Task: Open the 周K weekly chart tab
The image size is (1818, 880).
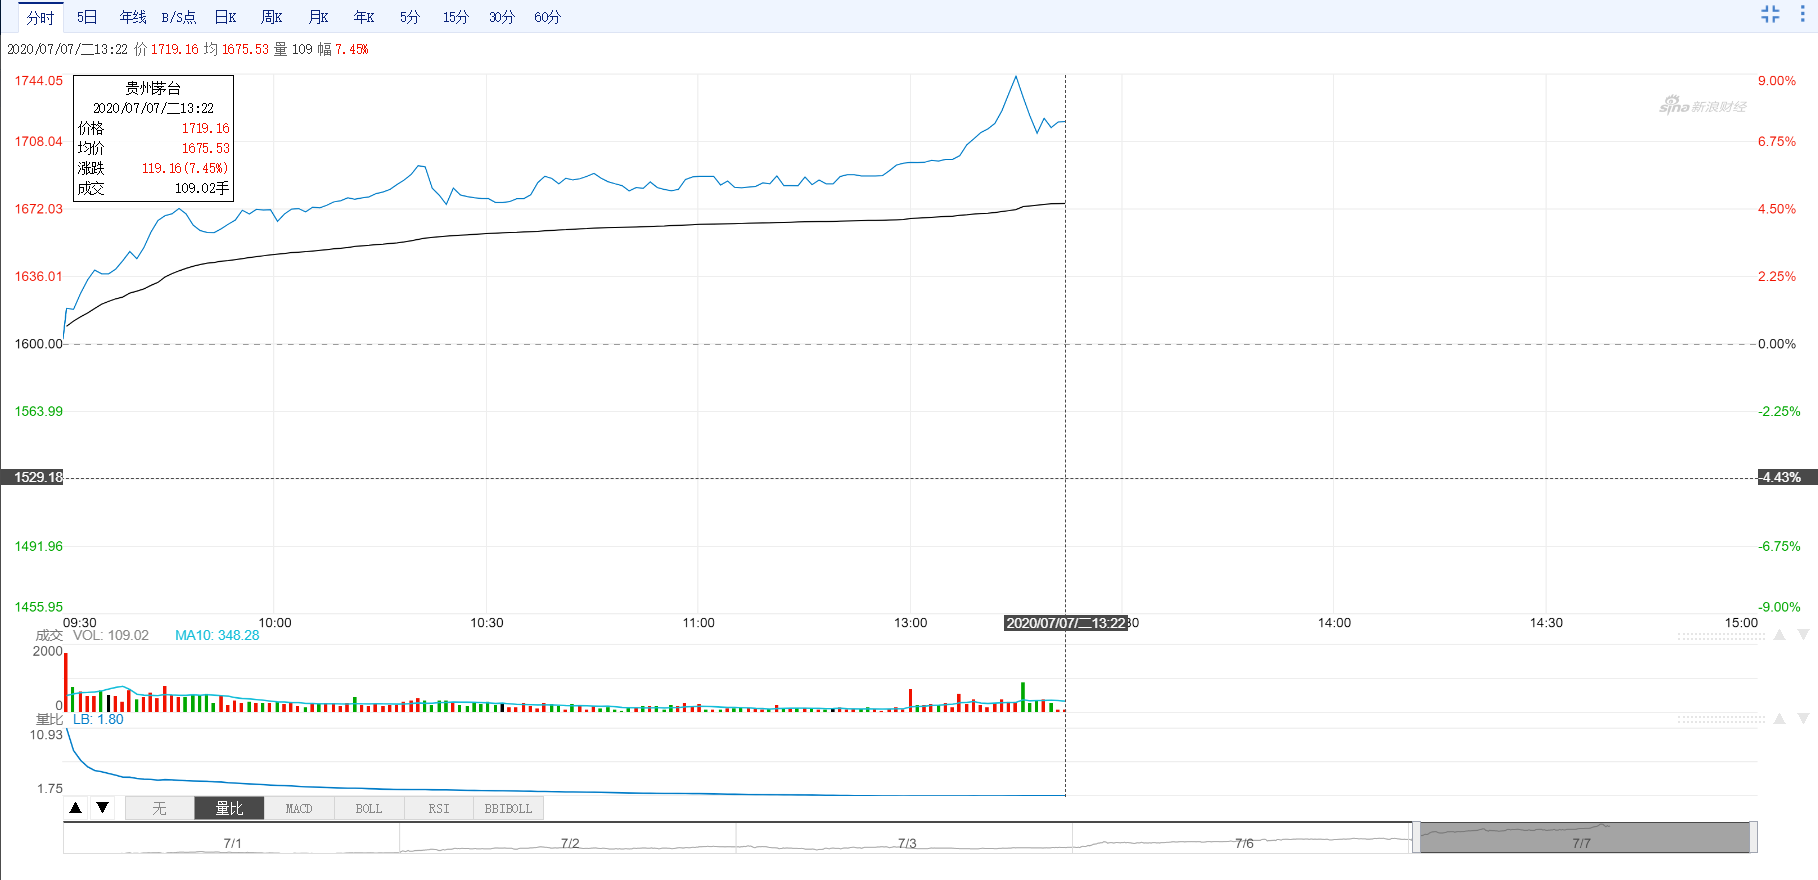Action: click(272, 17)
